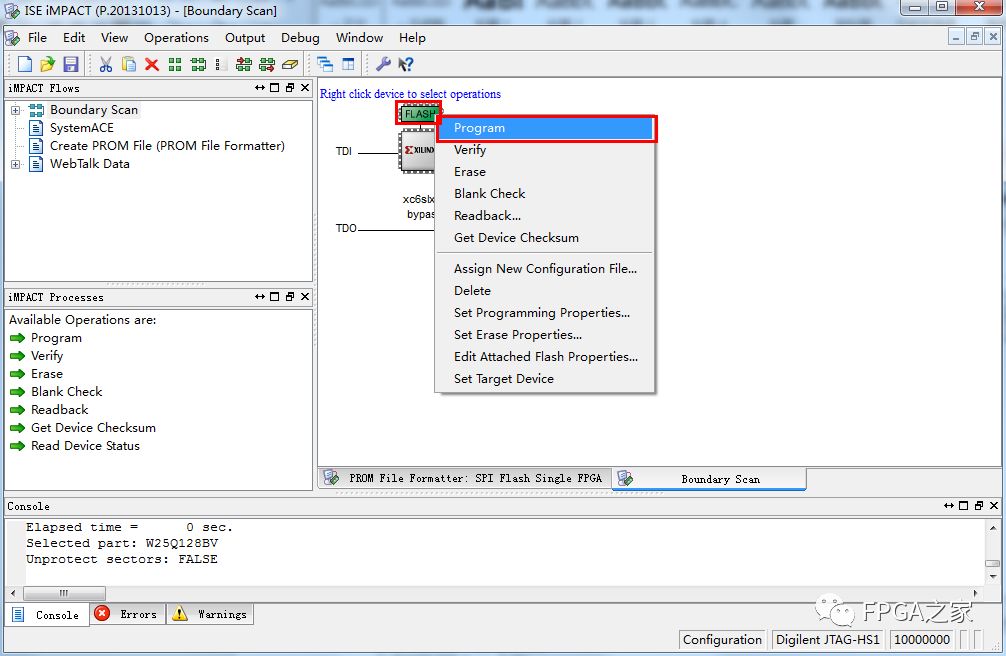Choose Blank Check from the context menu
Image resolution: width=1006 pixels, height=656 pixels.
(545, 194)
